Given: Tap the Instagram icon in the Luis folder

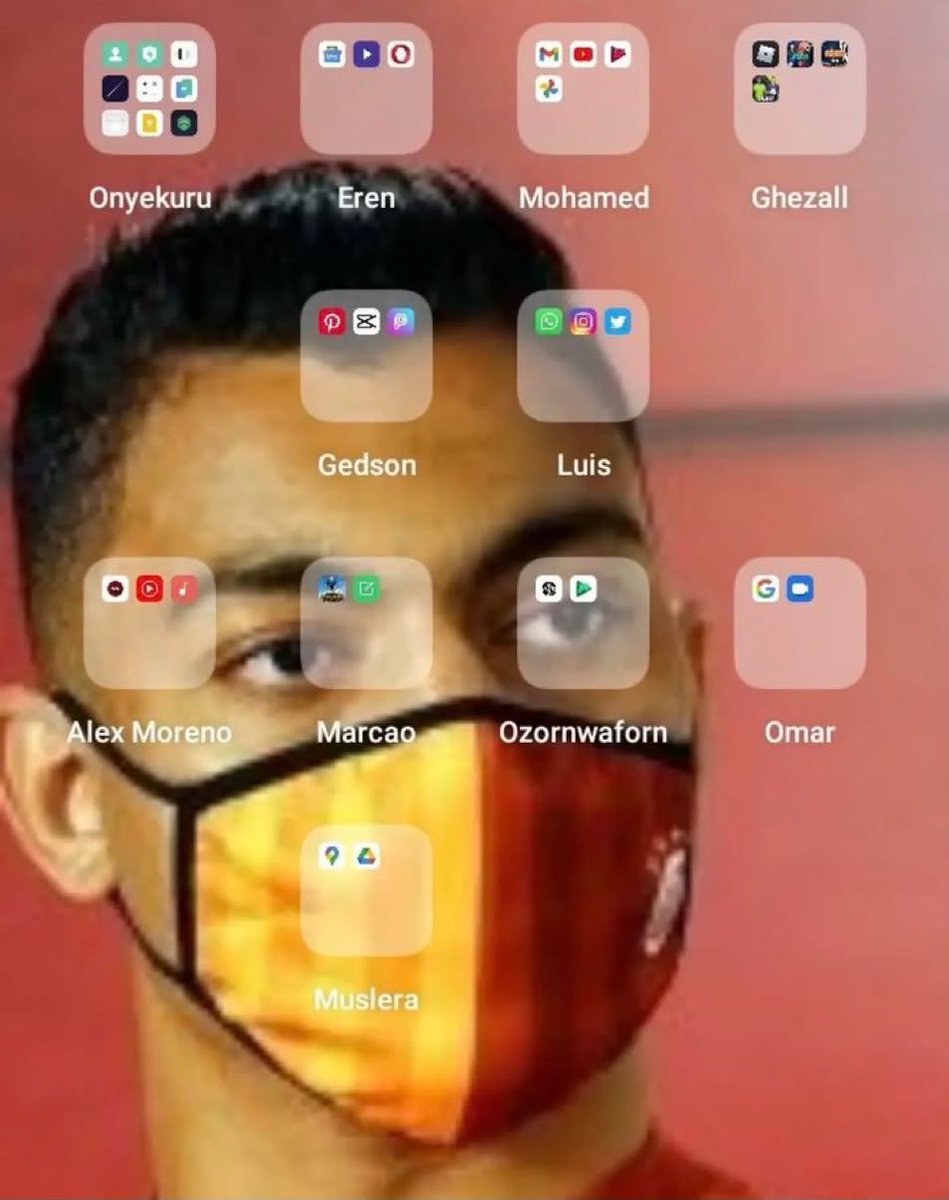Looking at the screenshot, I should click(x=583, y=321).
